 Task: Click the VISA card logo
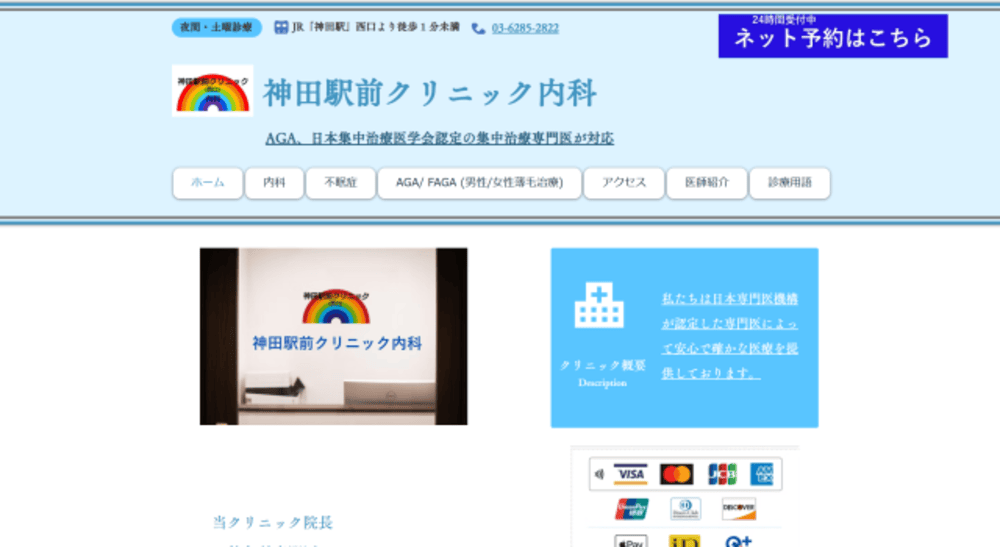(630, 474)
